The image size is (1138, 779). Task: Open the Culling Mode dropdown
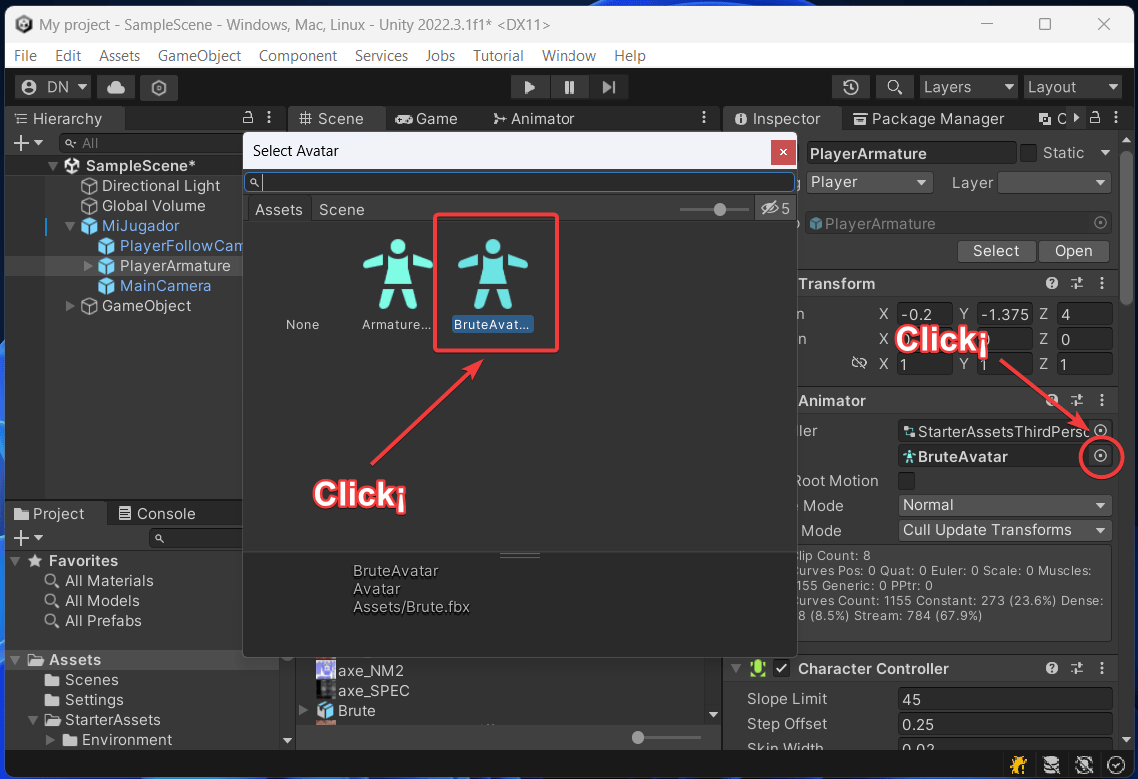point(1004,531)
